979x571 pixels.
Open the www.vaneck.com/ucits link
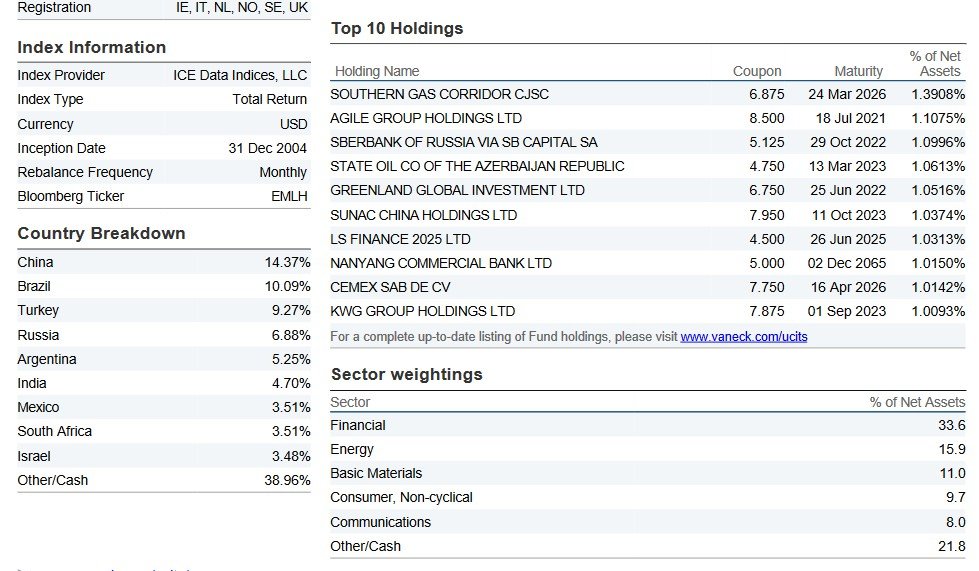tap(743, 337)
